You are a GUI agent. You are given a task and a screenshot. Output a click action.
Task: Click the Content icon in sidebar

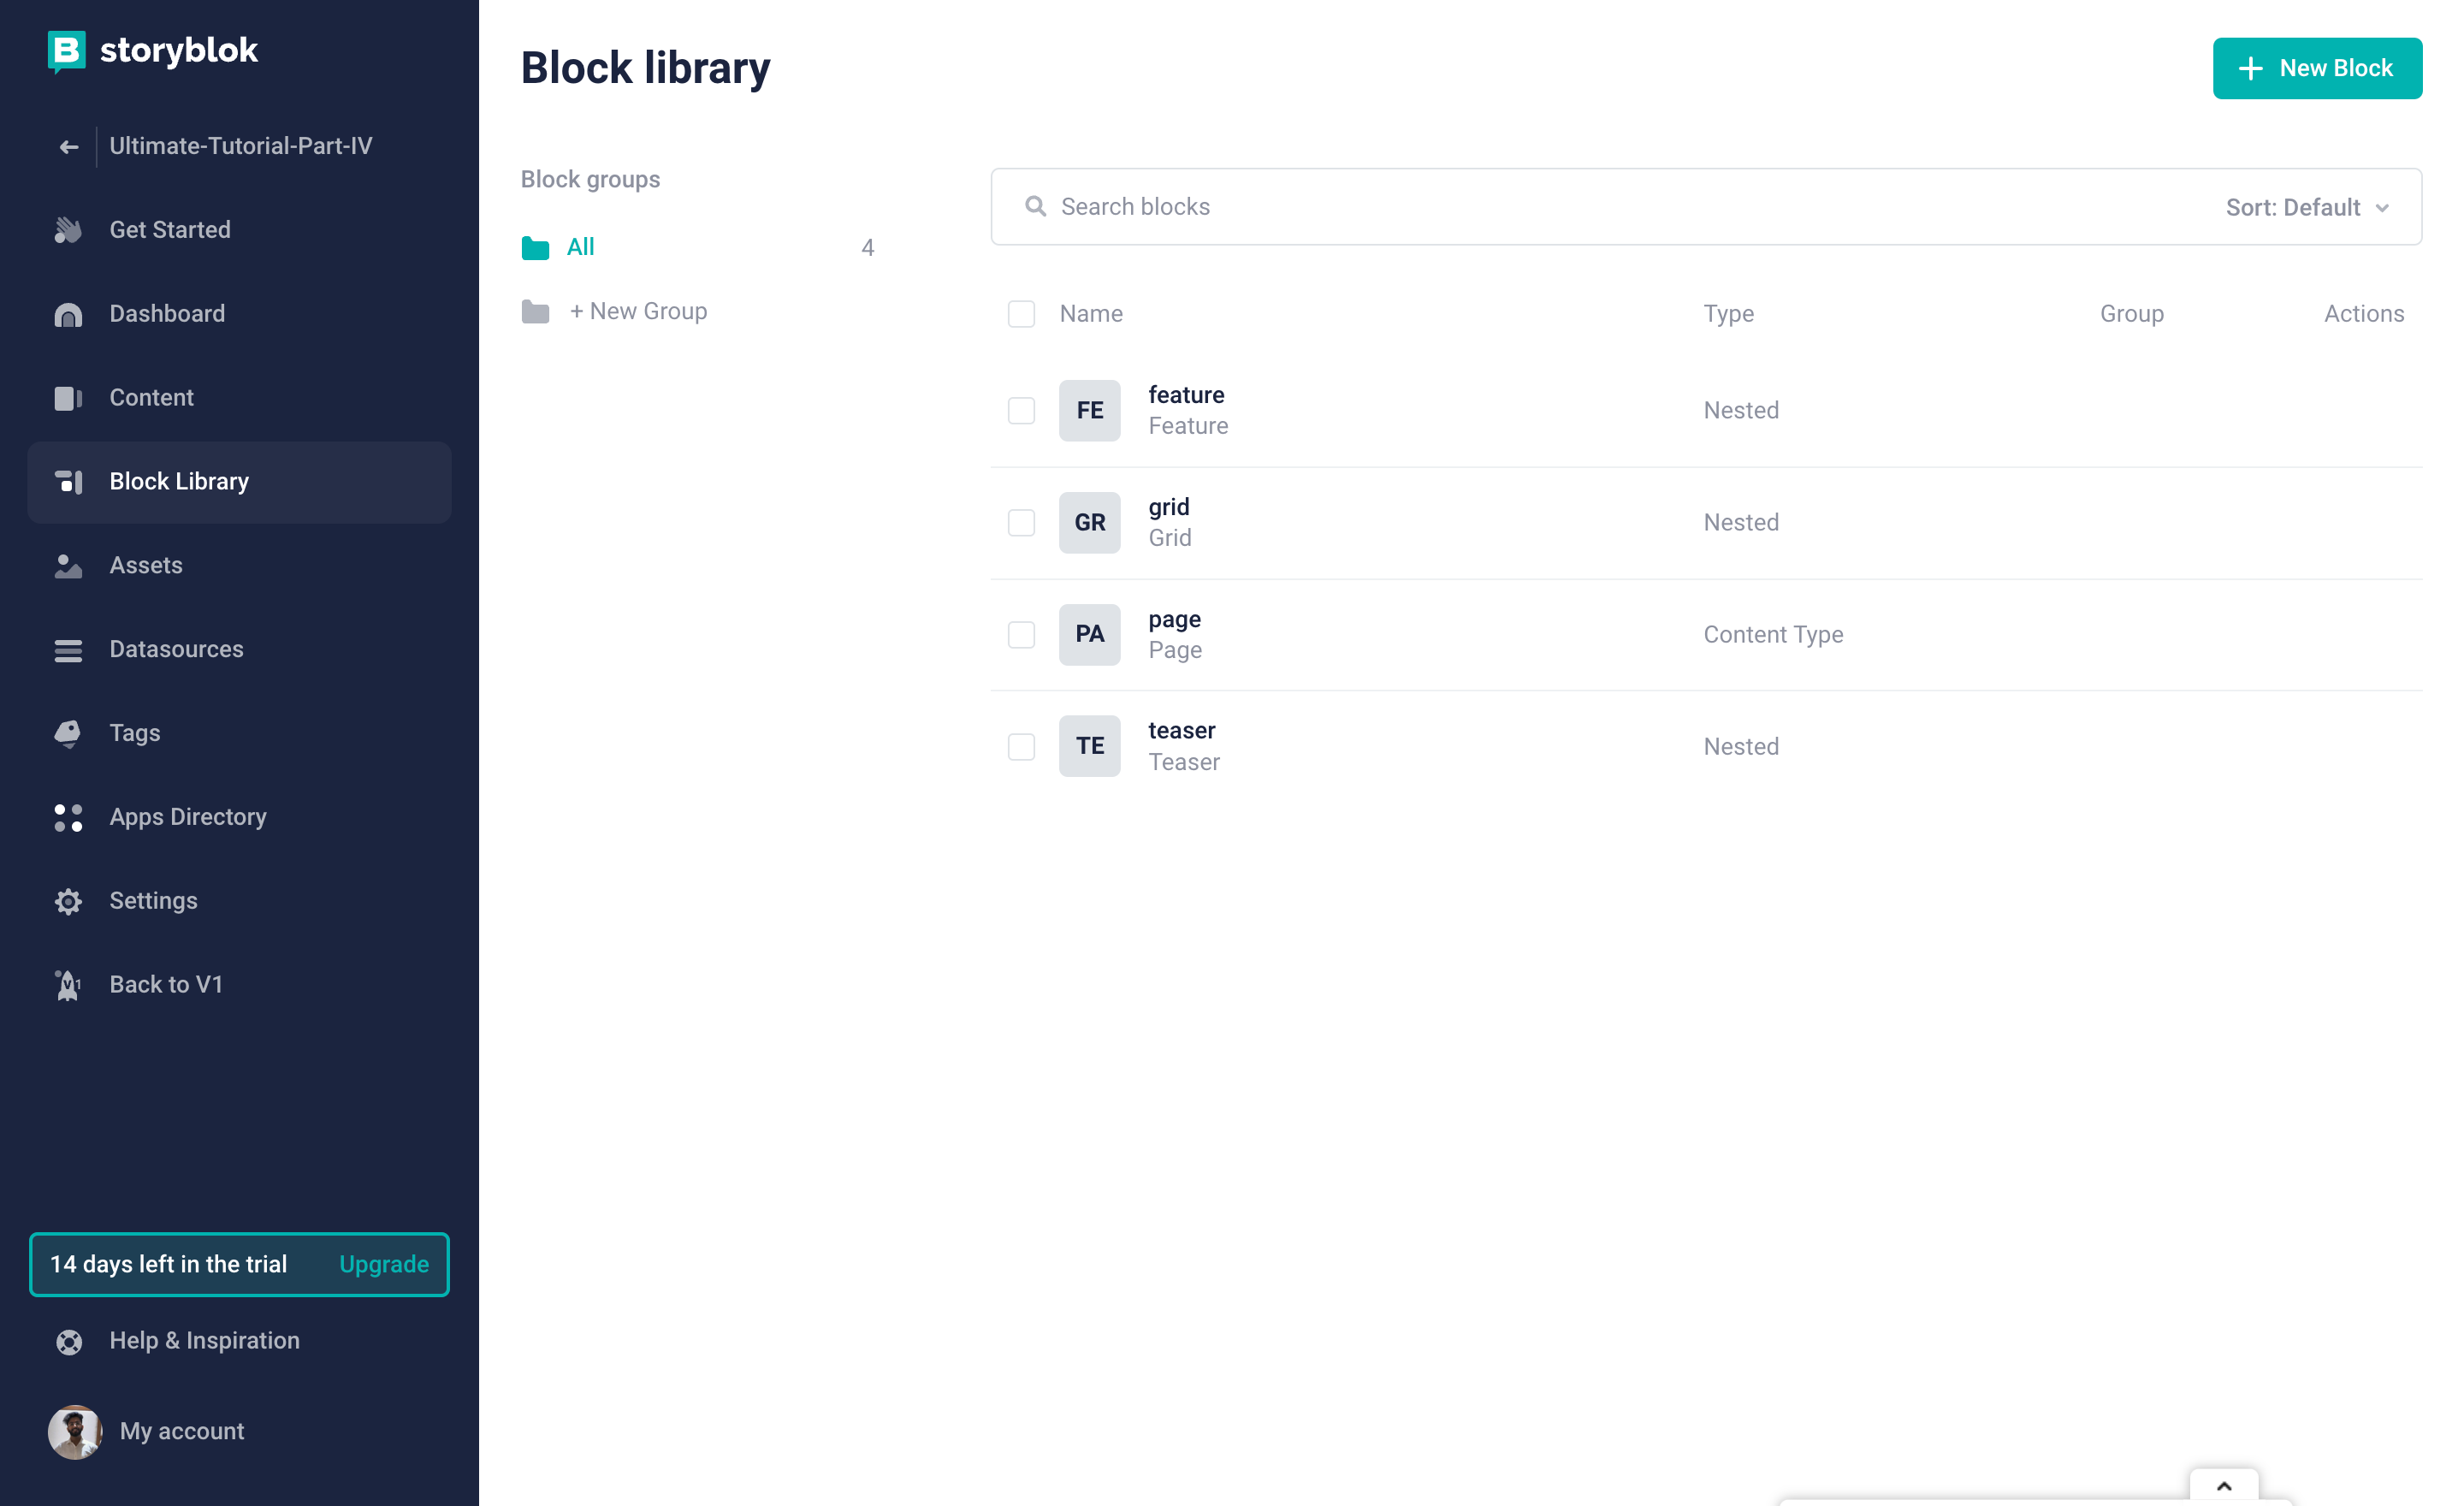pyautogui.click(x=68, y=398)
